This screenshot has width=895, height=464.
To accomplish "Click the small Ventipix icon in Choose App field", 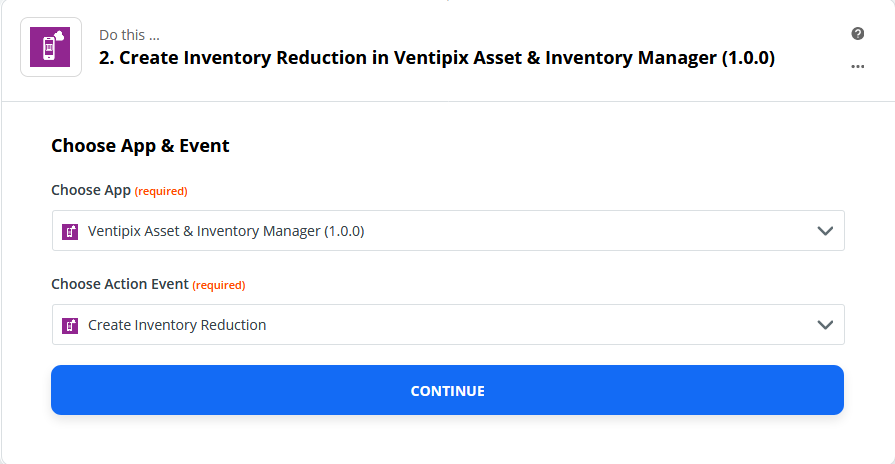I will coord(70,231).
